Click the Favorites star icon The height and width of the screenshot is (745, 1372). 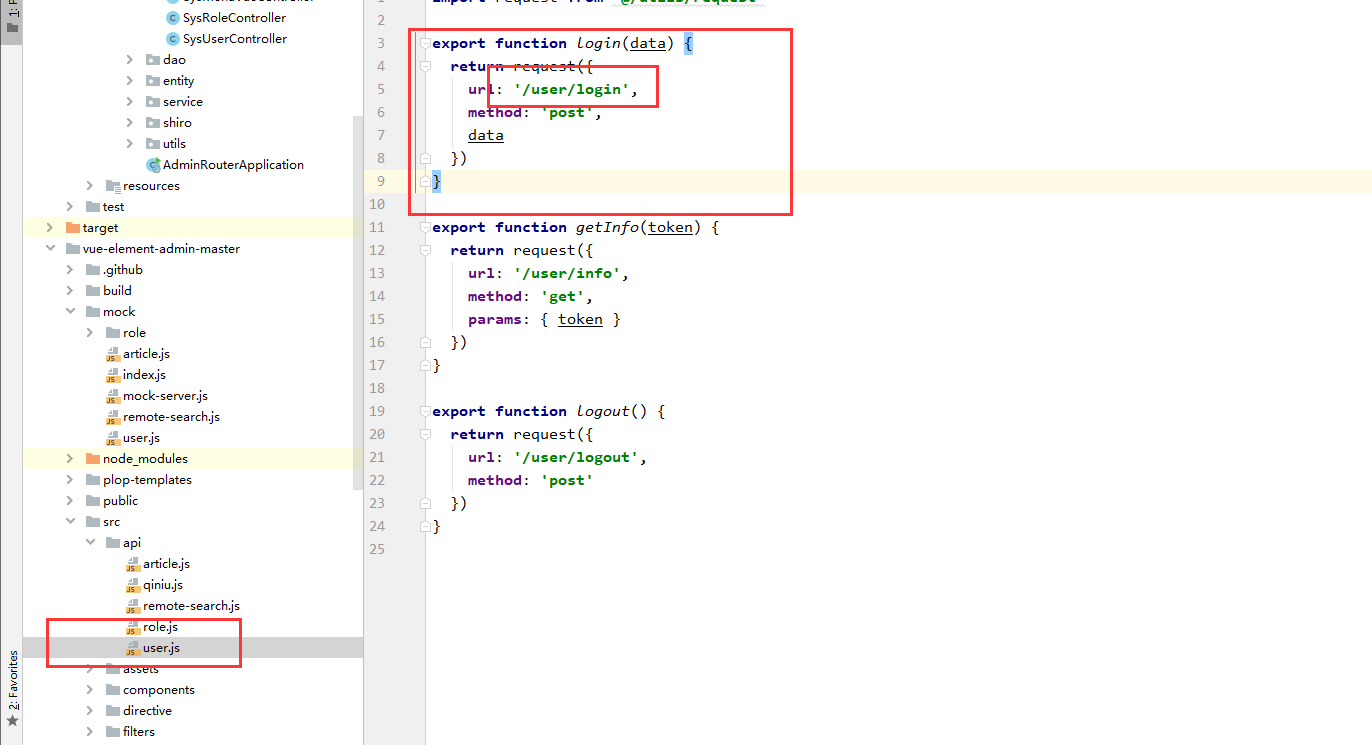[x=12, y=721]
